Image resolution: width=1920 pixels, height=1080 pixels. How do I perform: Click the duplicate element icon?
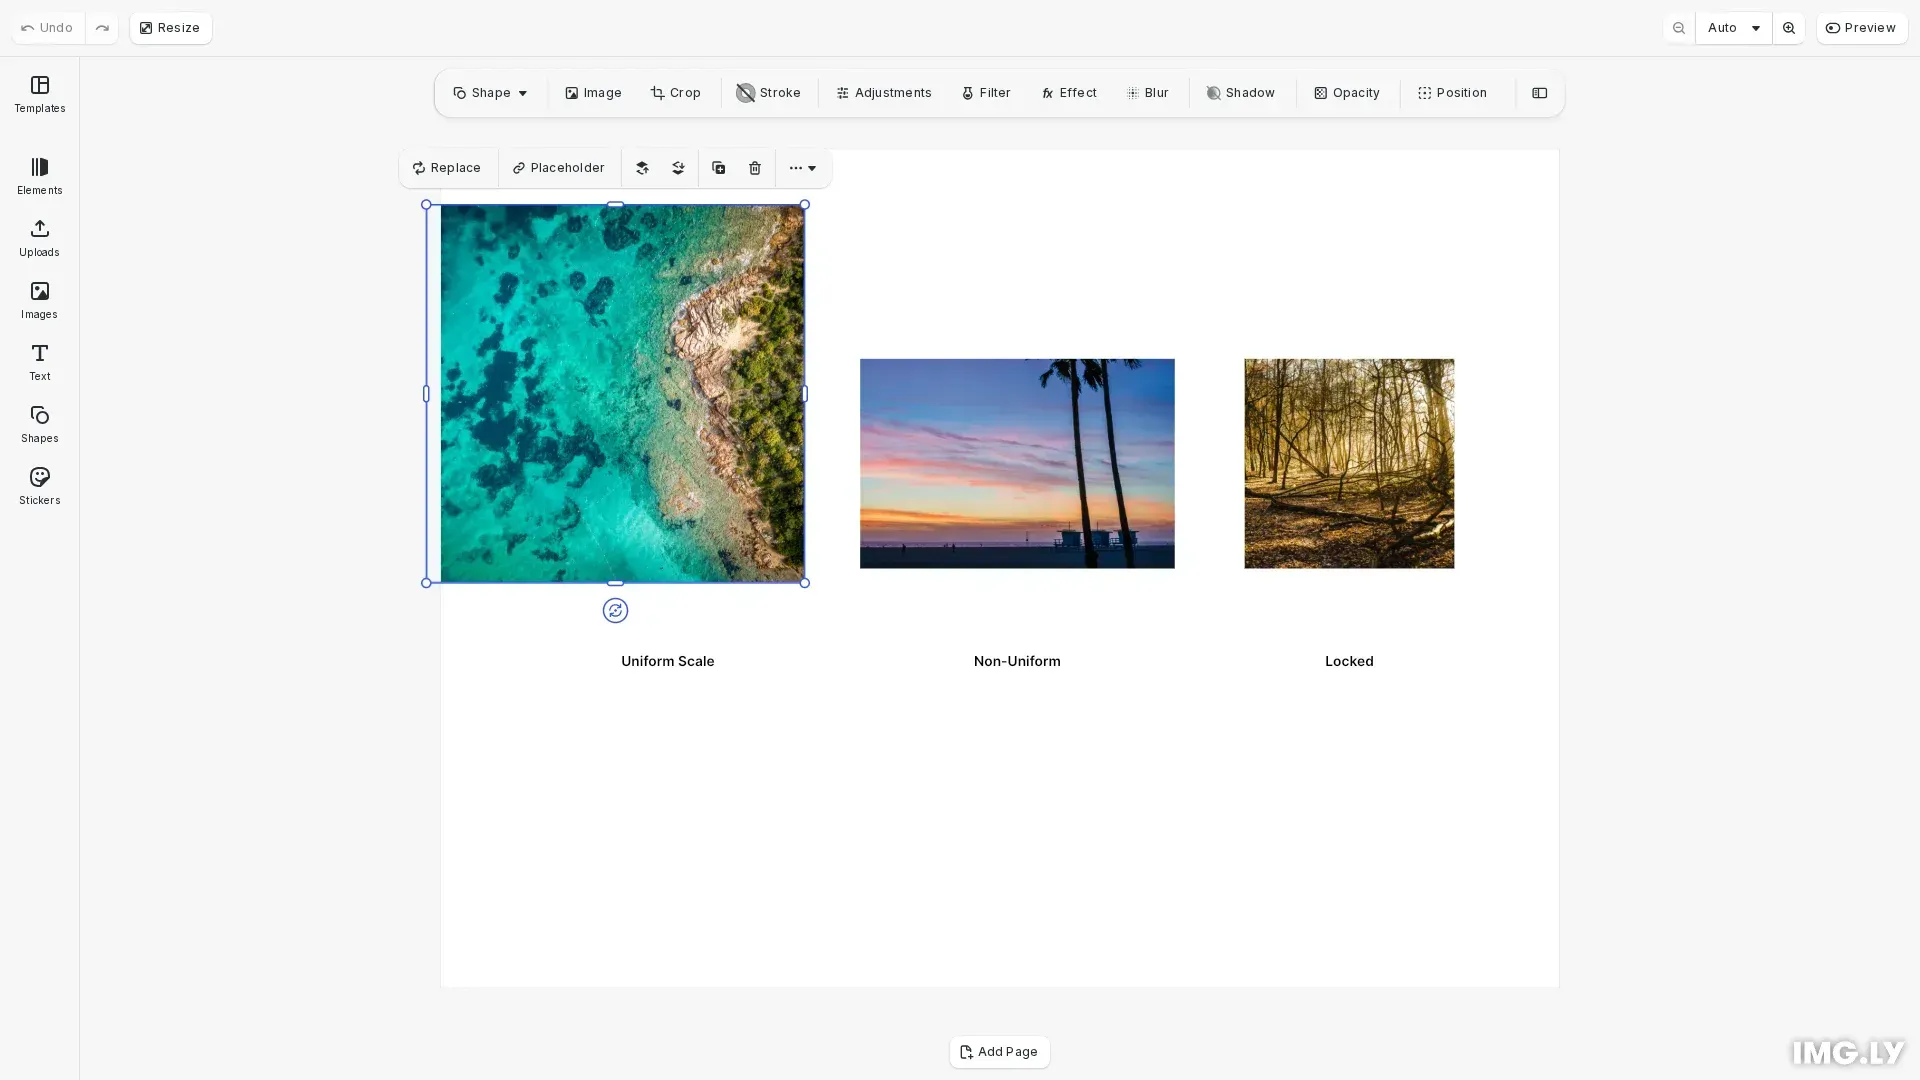pos(718,168)
